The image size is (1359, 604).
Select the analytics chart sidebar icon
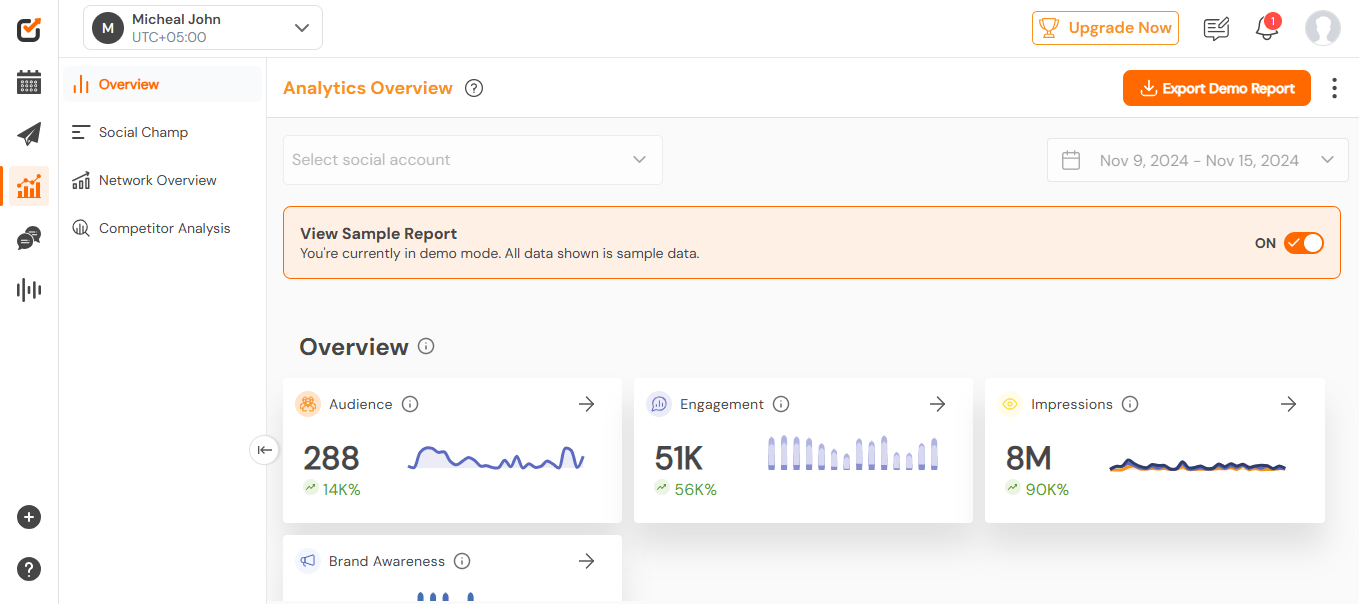[29, 186]
